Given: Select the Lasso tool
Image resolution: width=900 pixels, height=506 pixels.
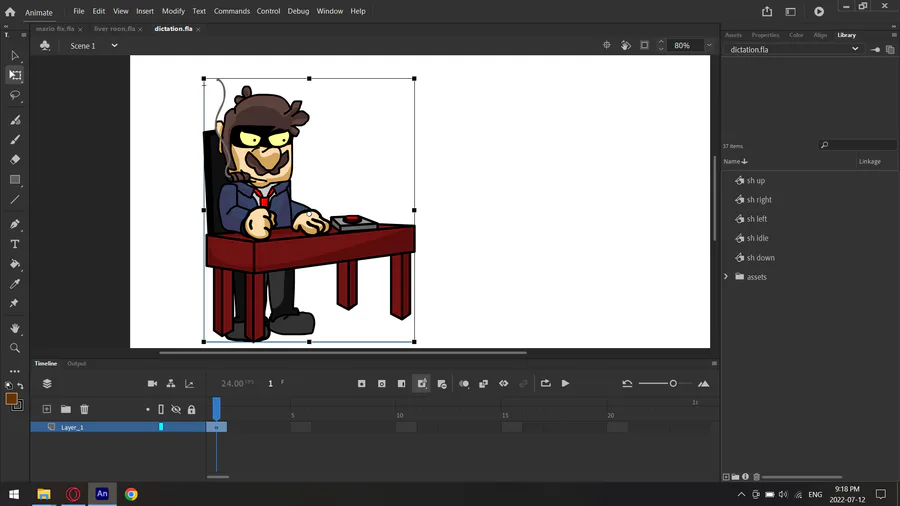Looking at the screenshot, I should pos(15,95).
